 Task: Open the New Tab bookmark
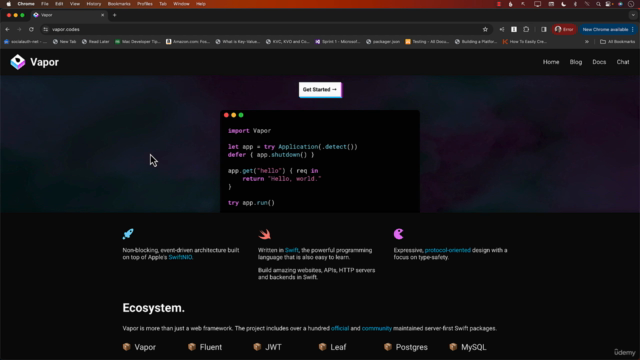point(64,42)
